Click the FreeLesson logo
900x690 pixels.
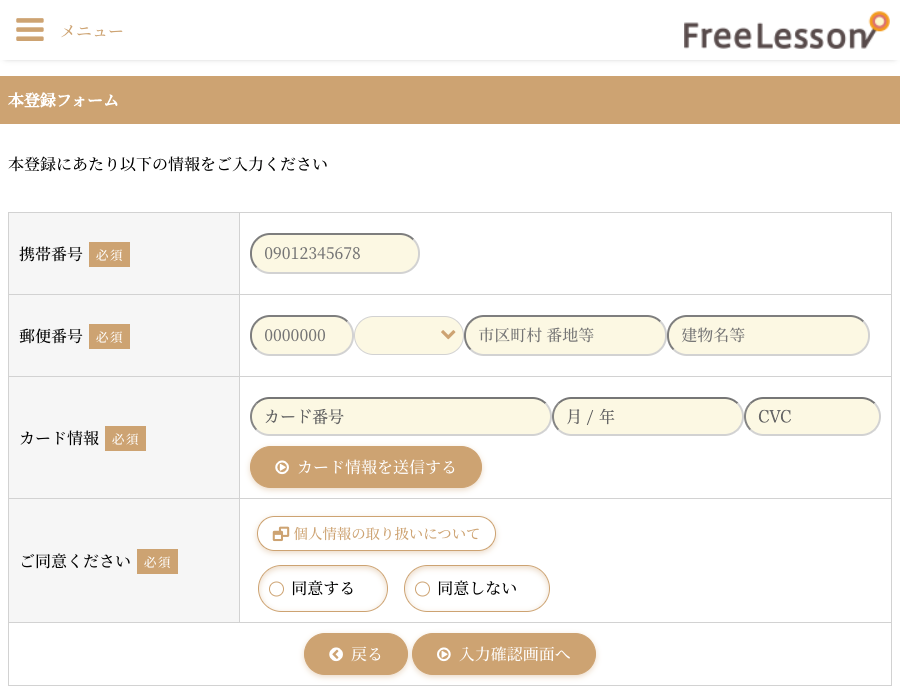785,31
